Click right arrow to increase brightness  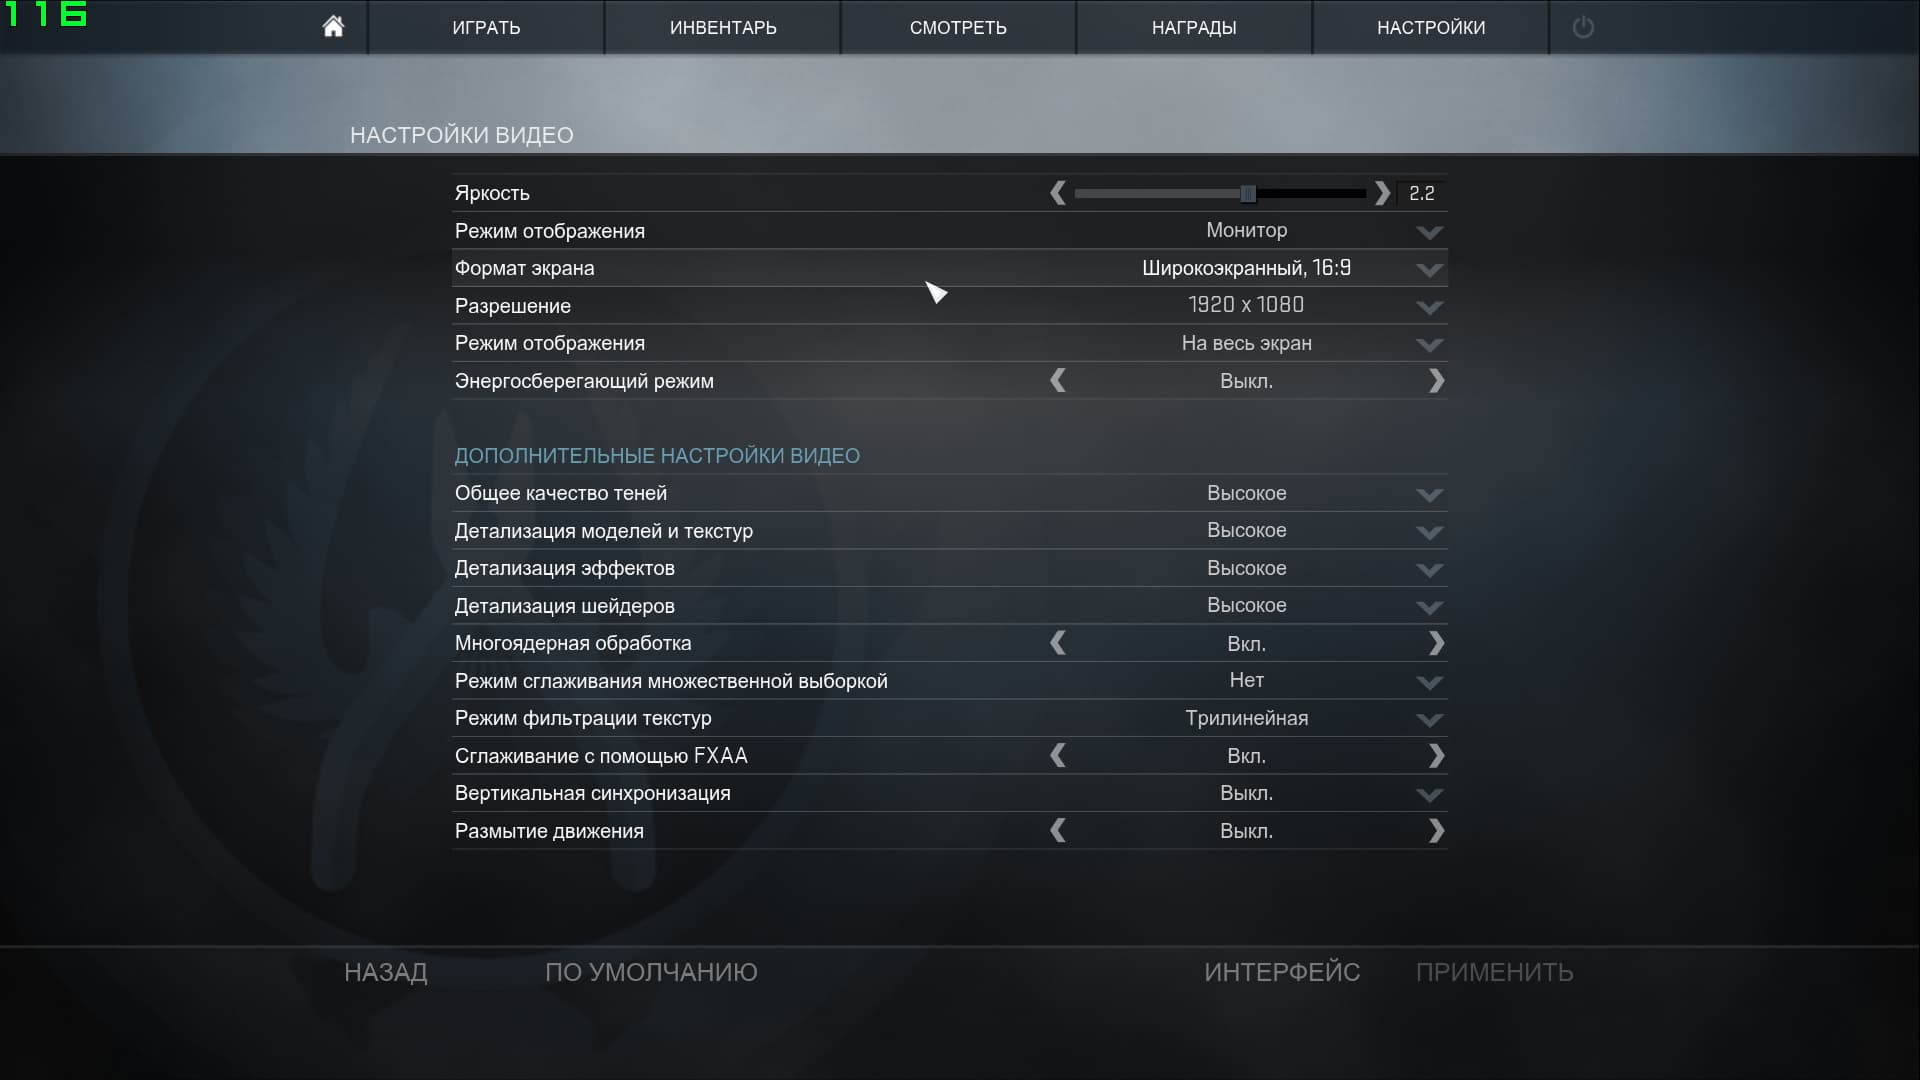point(1382,193)
